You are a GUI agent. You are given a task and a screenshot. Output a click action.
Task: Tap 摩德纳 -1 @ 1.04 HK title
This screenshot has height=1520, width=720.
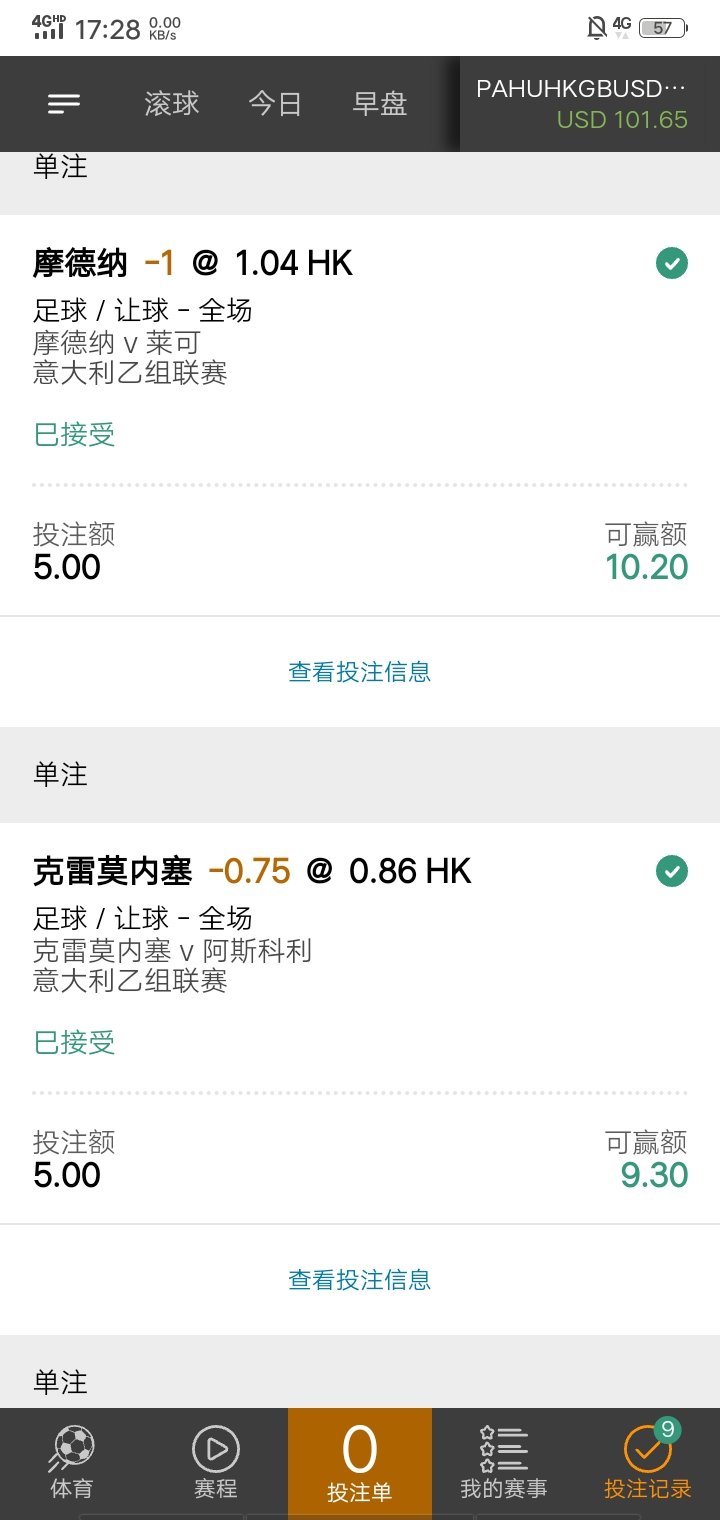point(193,263)
